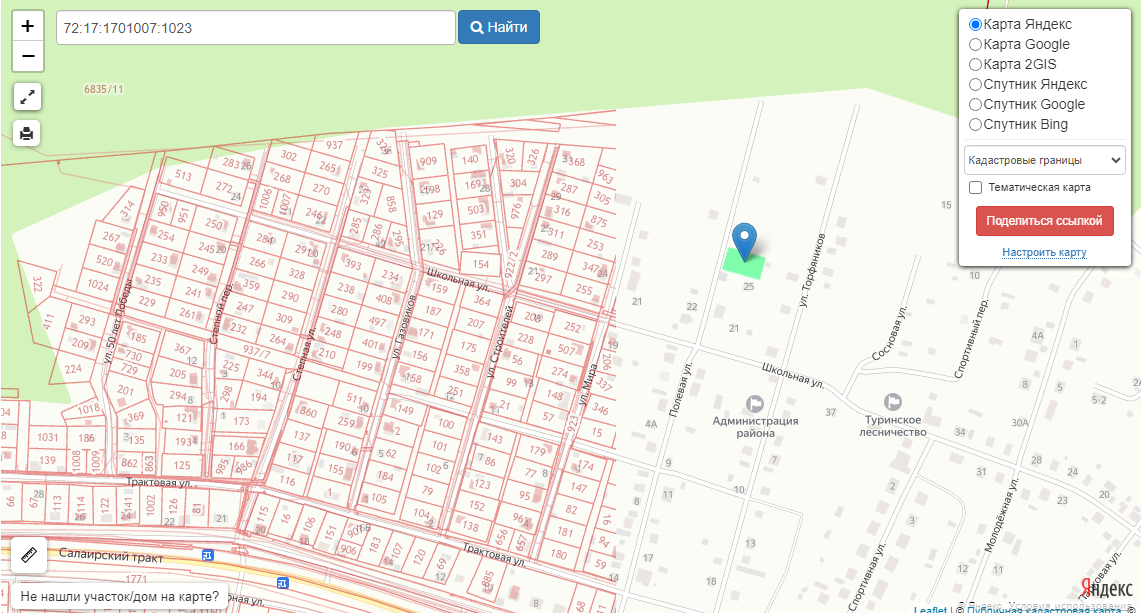This screenshot has width=1145, height=613.
Task: Choose the Карта 2GIS option
Action: pyautogui.click(x=975, y=65)
